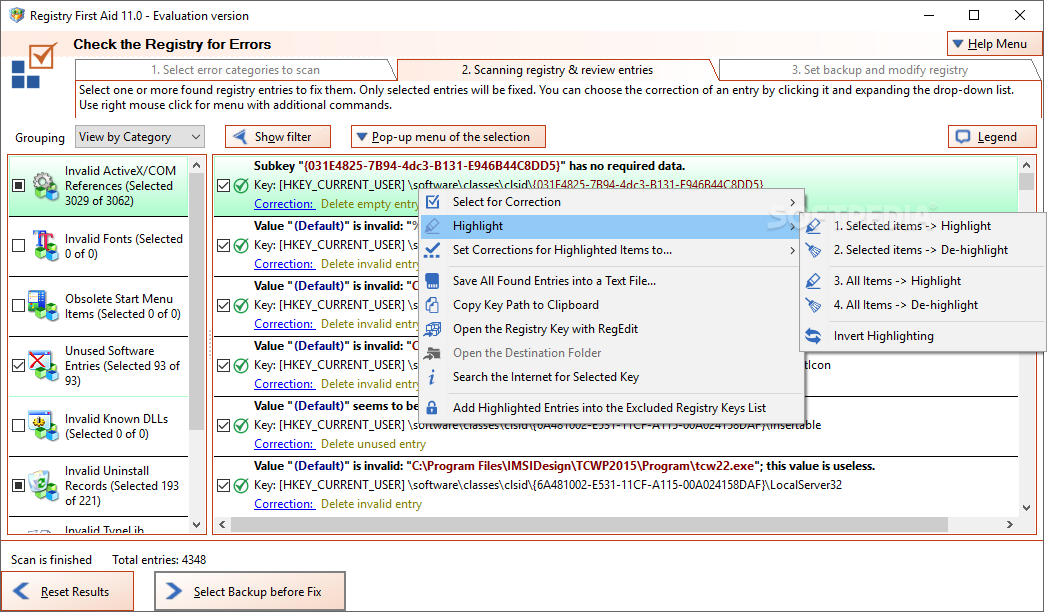Viewport: 1047px width, 612px height.
Task: Choose Select for Correction menu item
Action: coord(612,202)
